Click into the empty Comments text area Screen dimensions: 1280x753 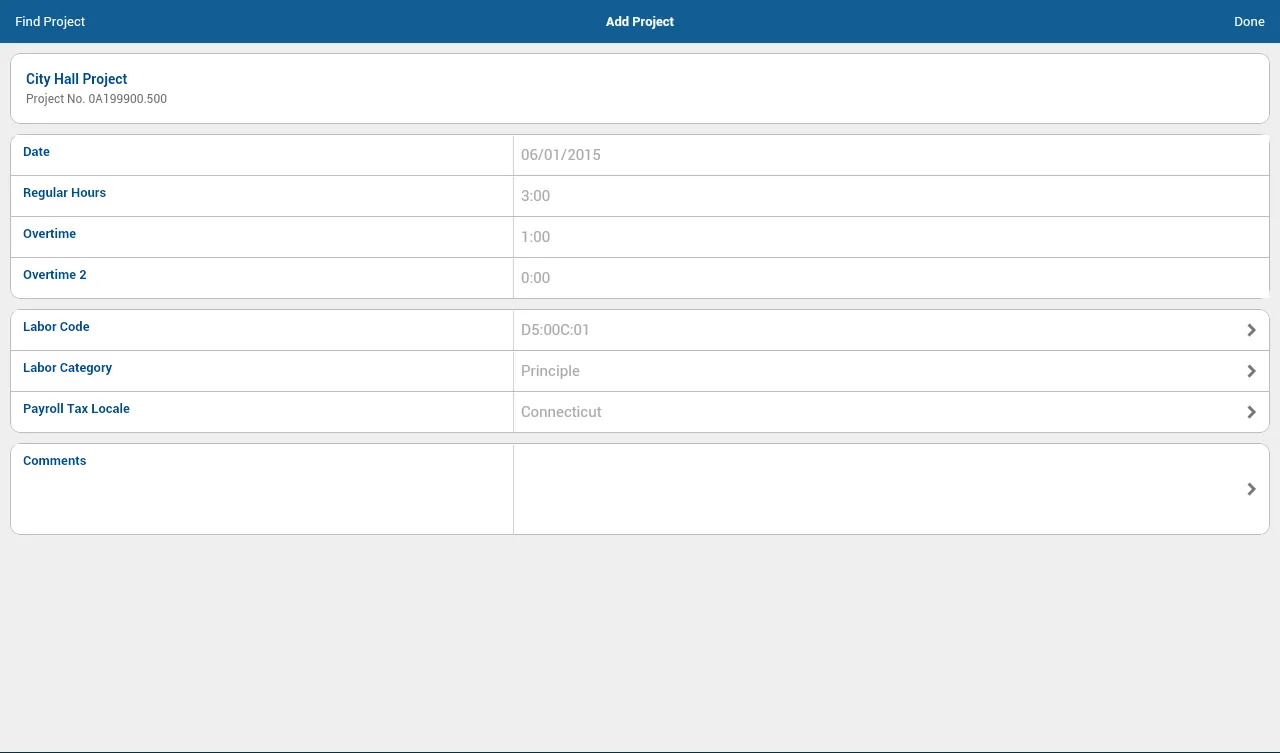click(x=870, y=489)
